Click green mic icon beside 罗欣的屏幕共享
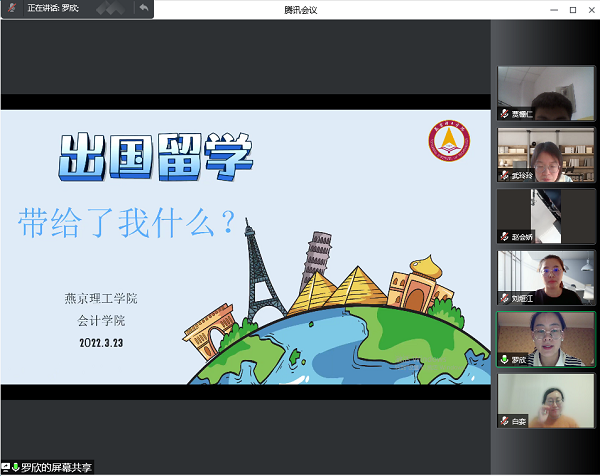Screen dimensions: 600x476 coord(16,467)
